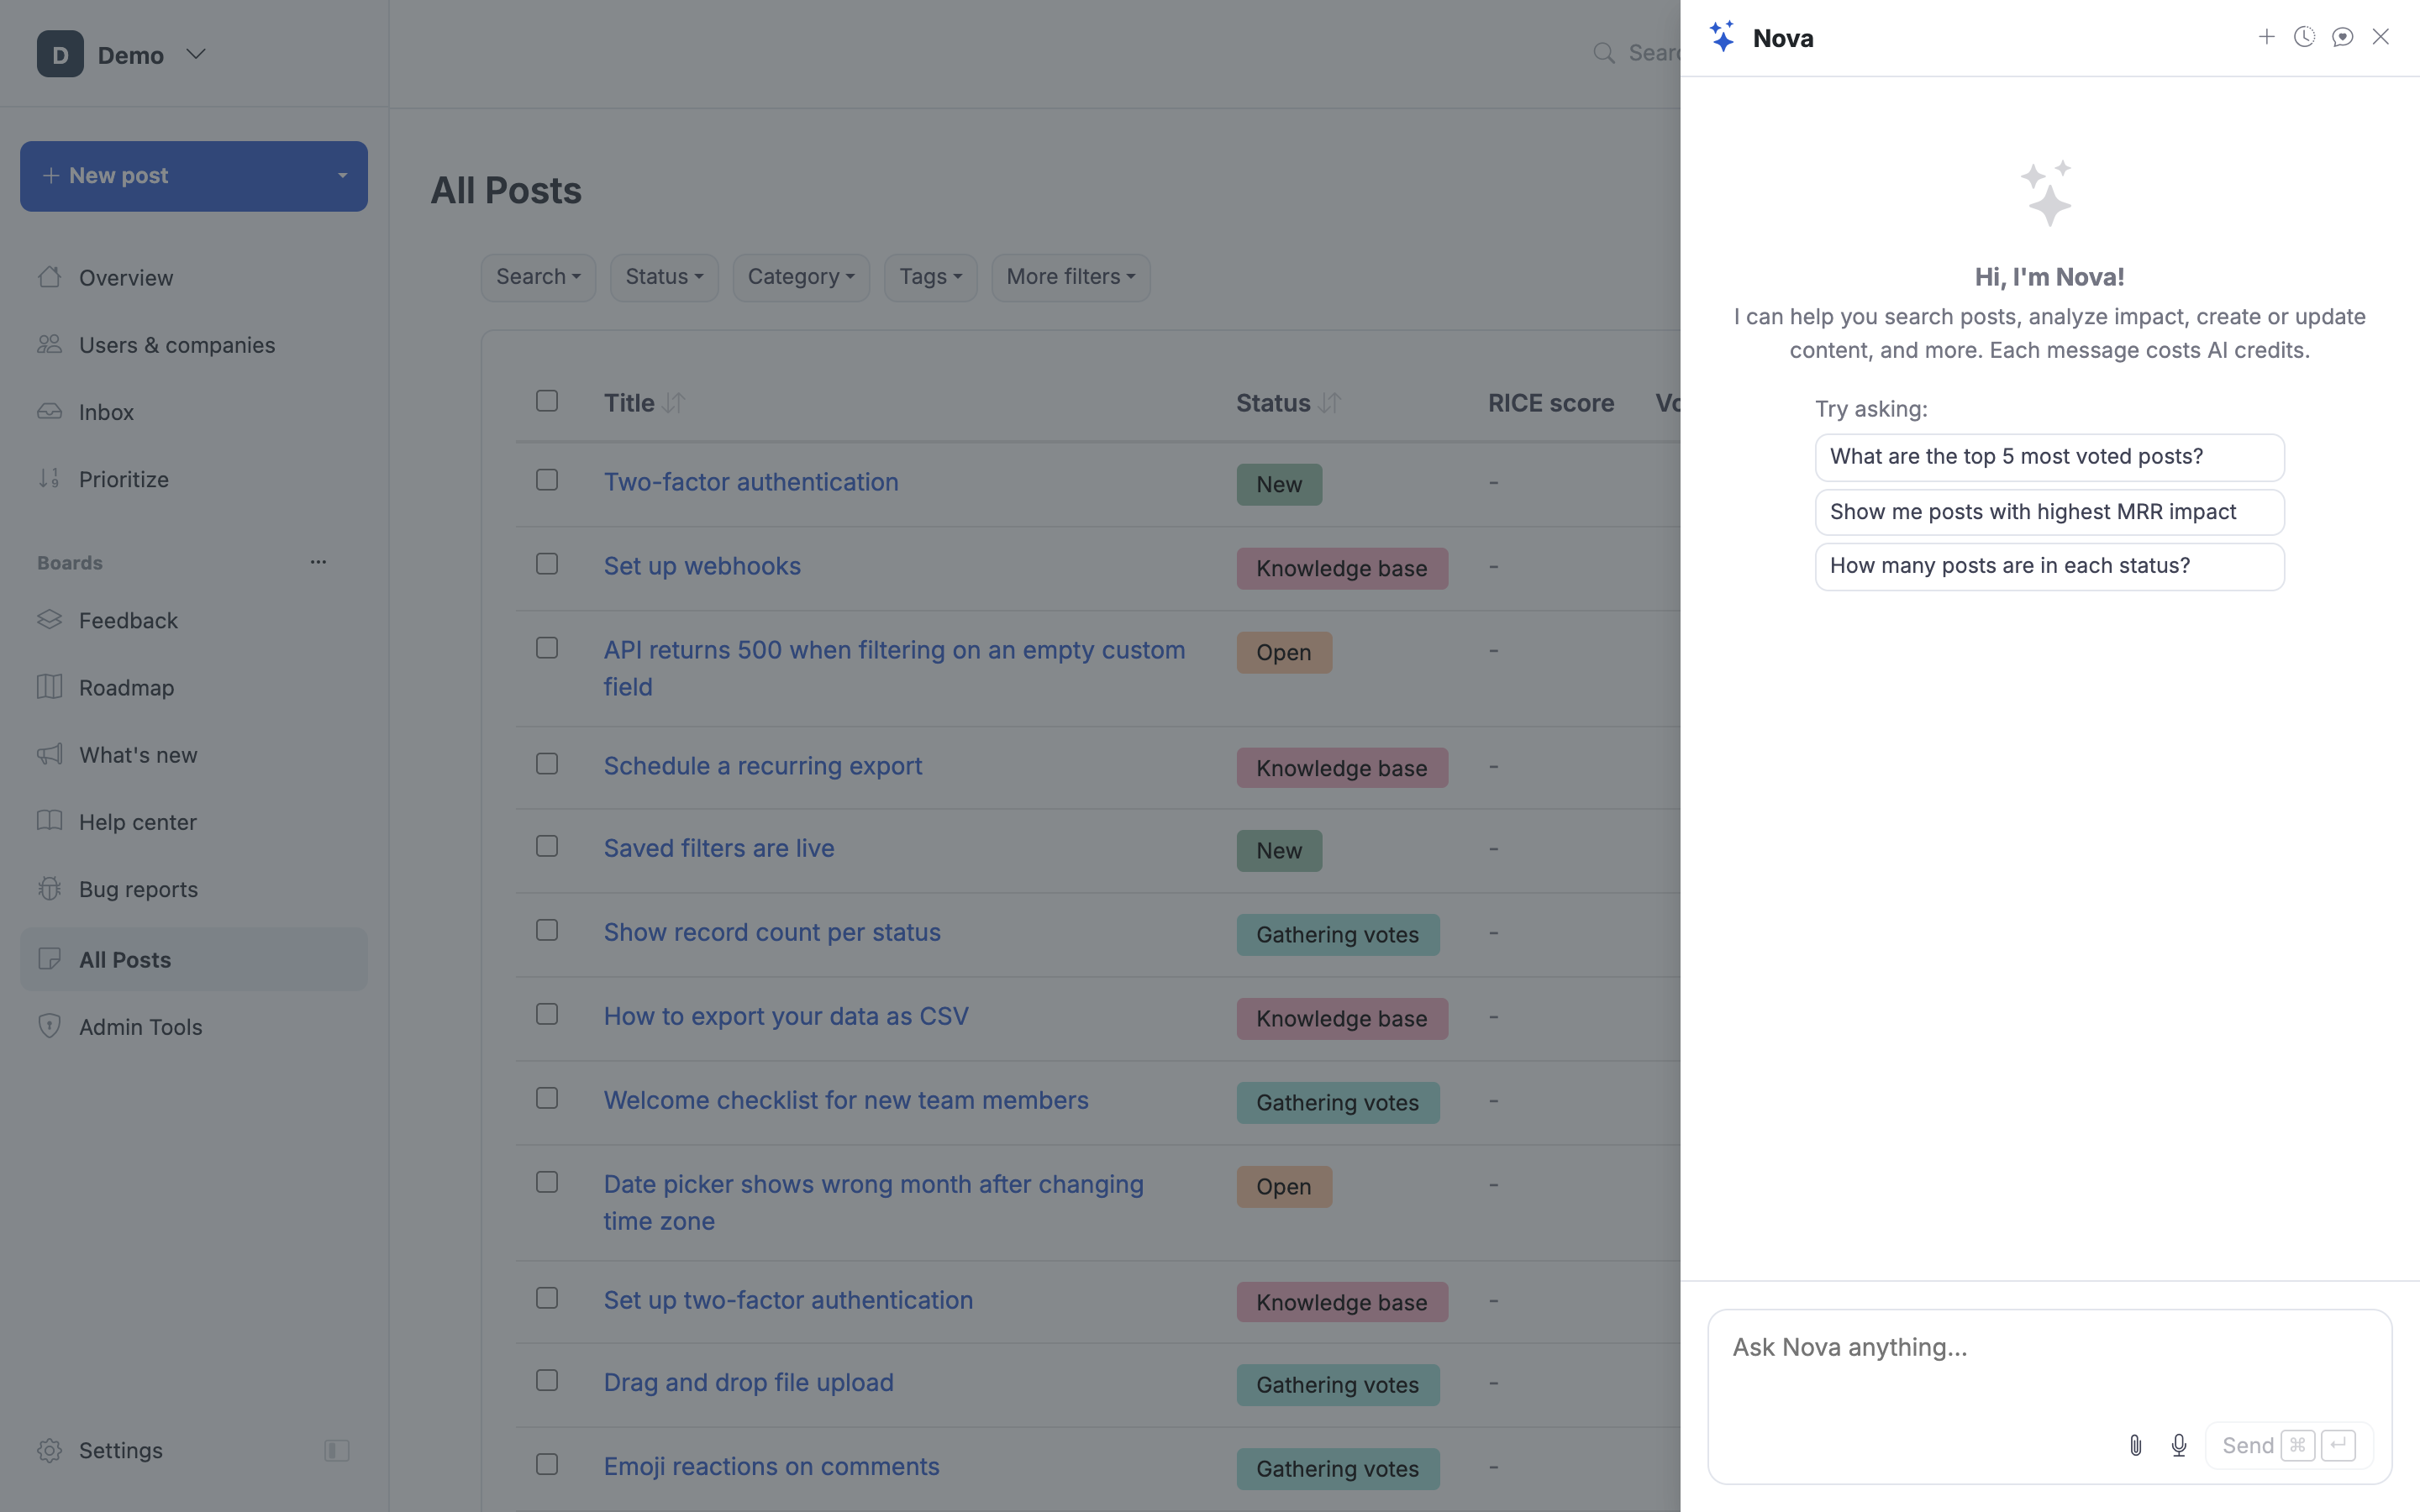Click the Bug reports bug icon
Image resolution: width=2420 pixels, height=1512 pixels.
[x=49, y=888]
